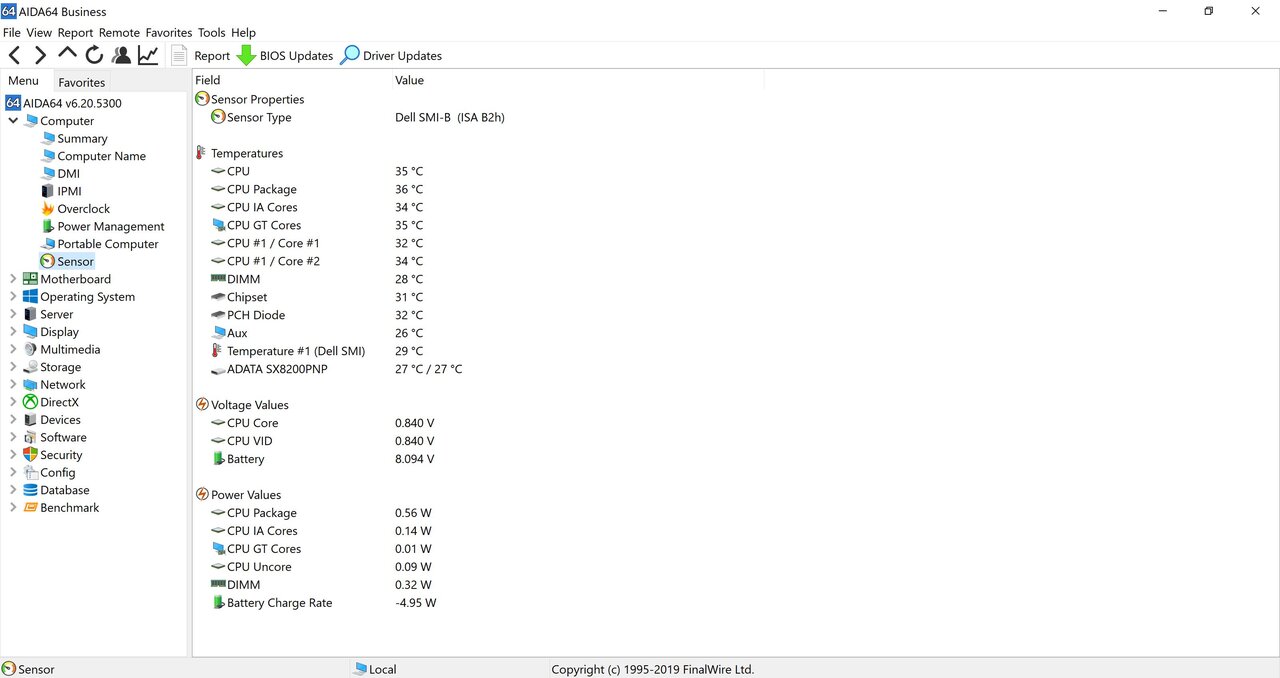Click the Storage drive icon

[x=30, y=367]
